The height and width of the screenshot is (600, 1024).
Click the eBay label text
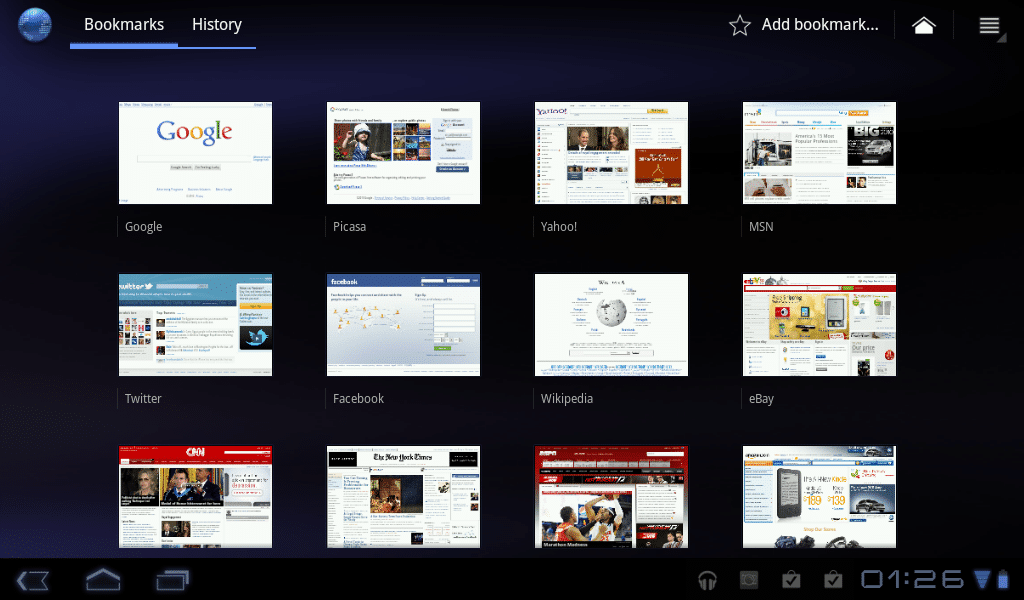click(761, 398)
